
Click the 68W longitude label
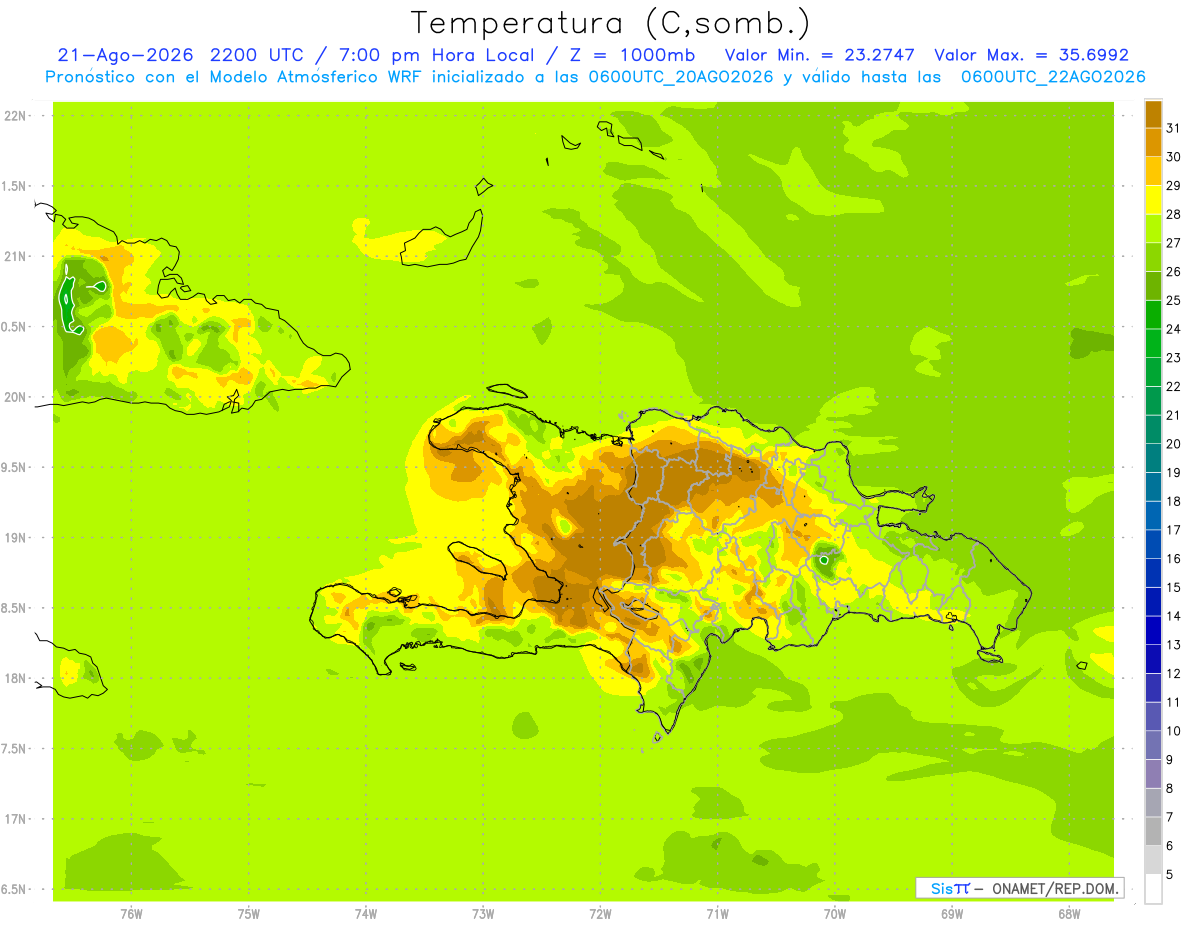click(1069, 913)
